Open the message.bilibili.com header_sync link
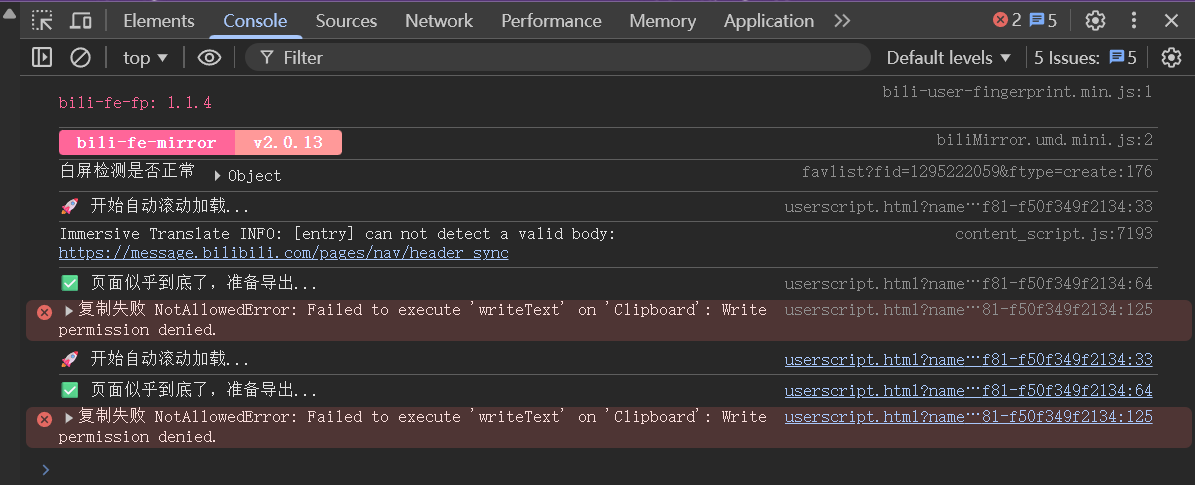 coord(283,253)
